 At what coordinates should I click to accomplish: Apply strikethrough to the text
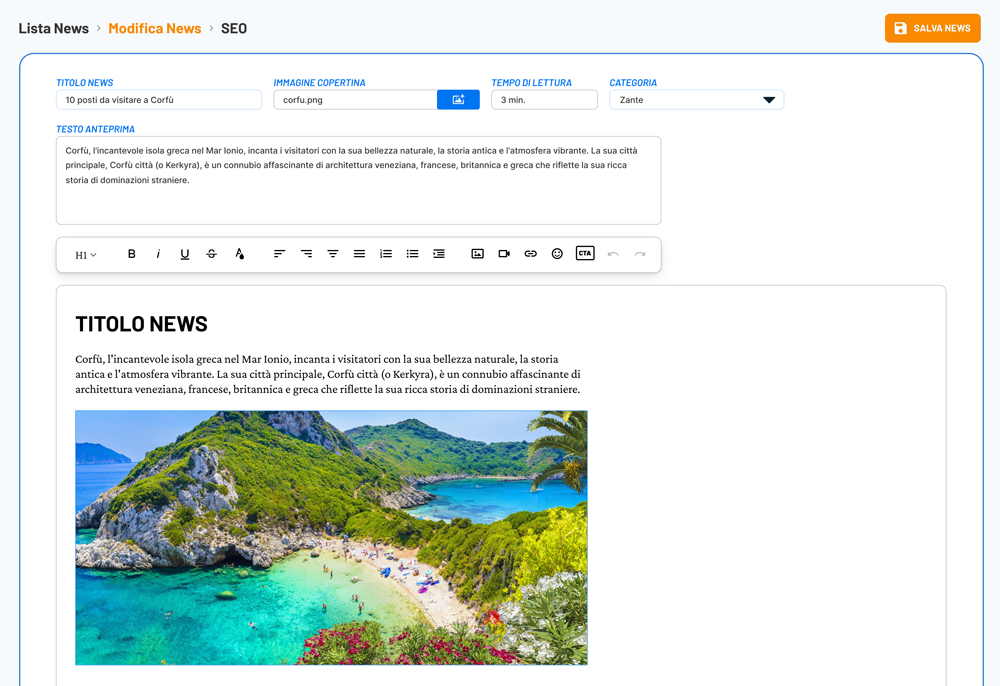point(211,254)
